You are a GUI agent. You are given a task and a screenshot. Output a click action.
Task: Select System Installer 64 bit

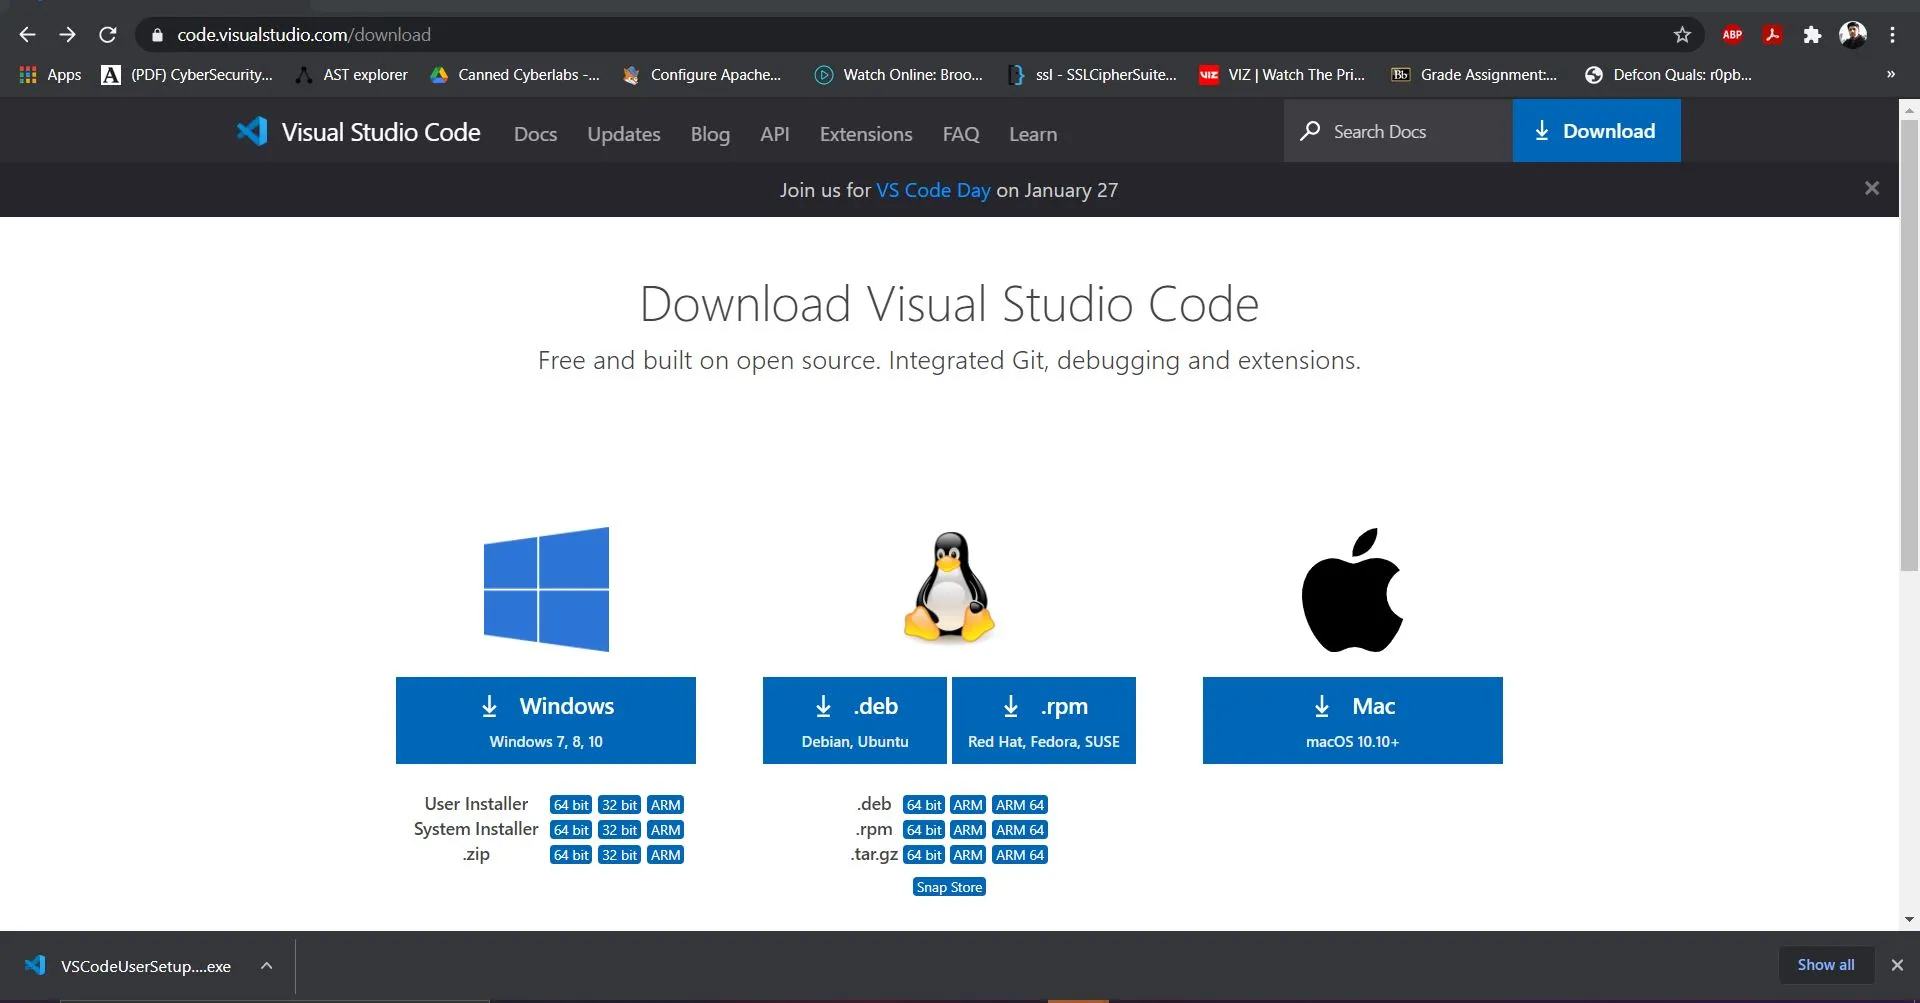[x=571, y=830]
